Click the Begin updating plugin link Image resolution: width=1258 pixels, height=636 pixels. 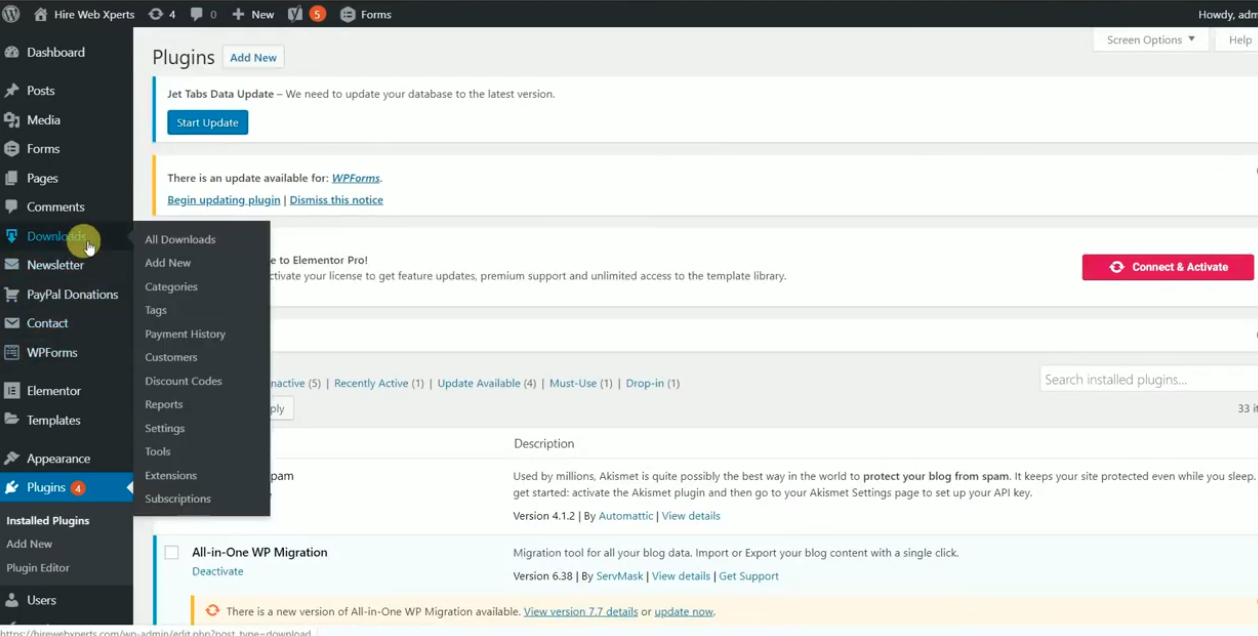[224, 200]
